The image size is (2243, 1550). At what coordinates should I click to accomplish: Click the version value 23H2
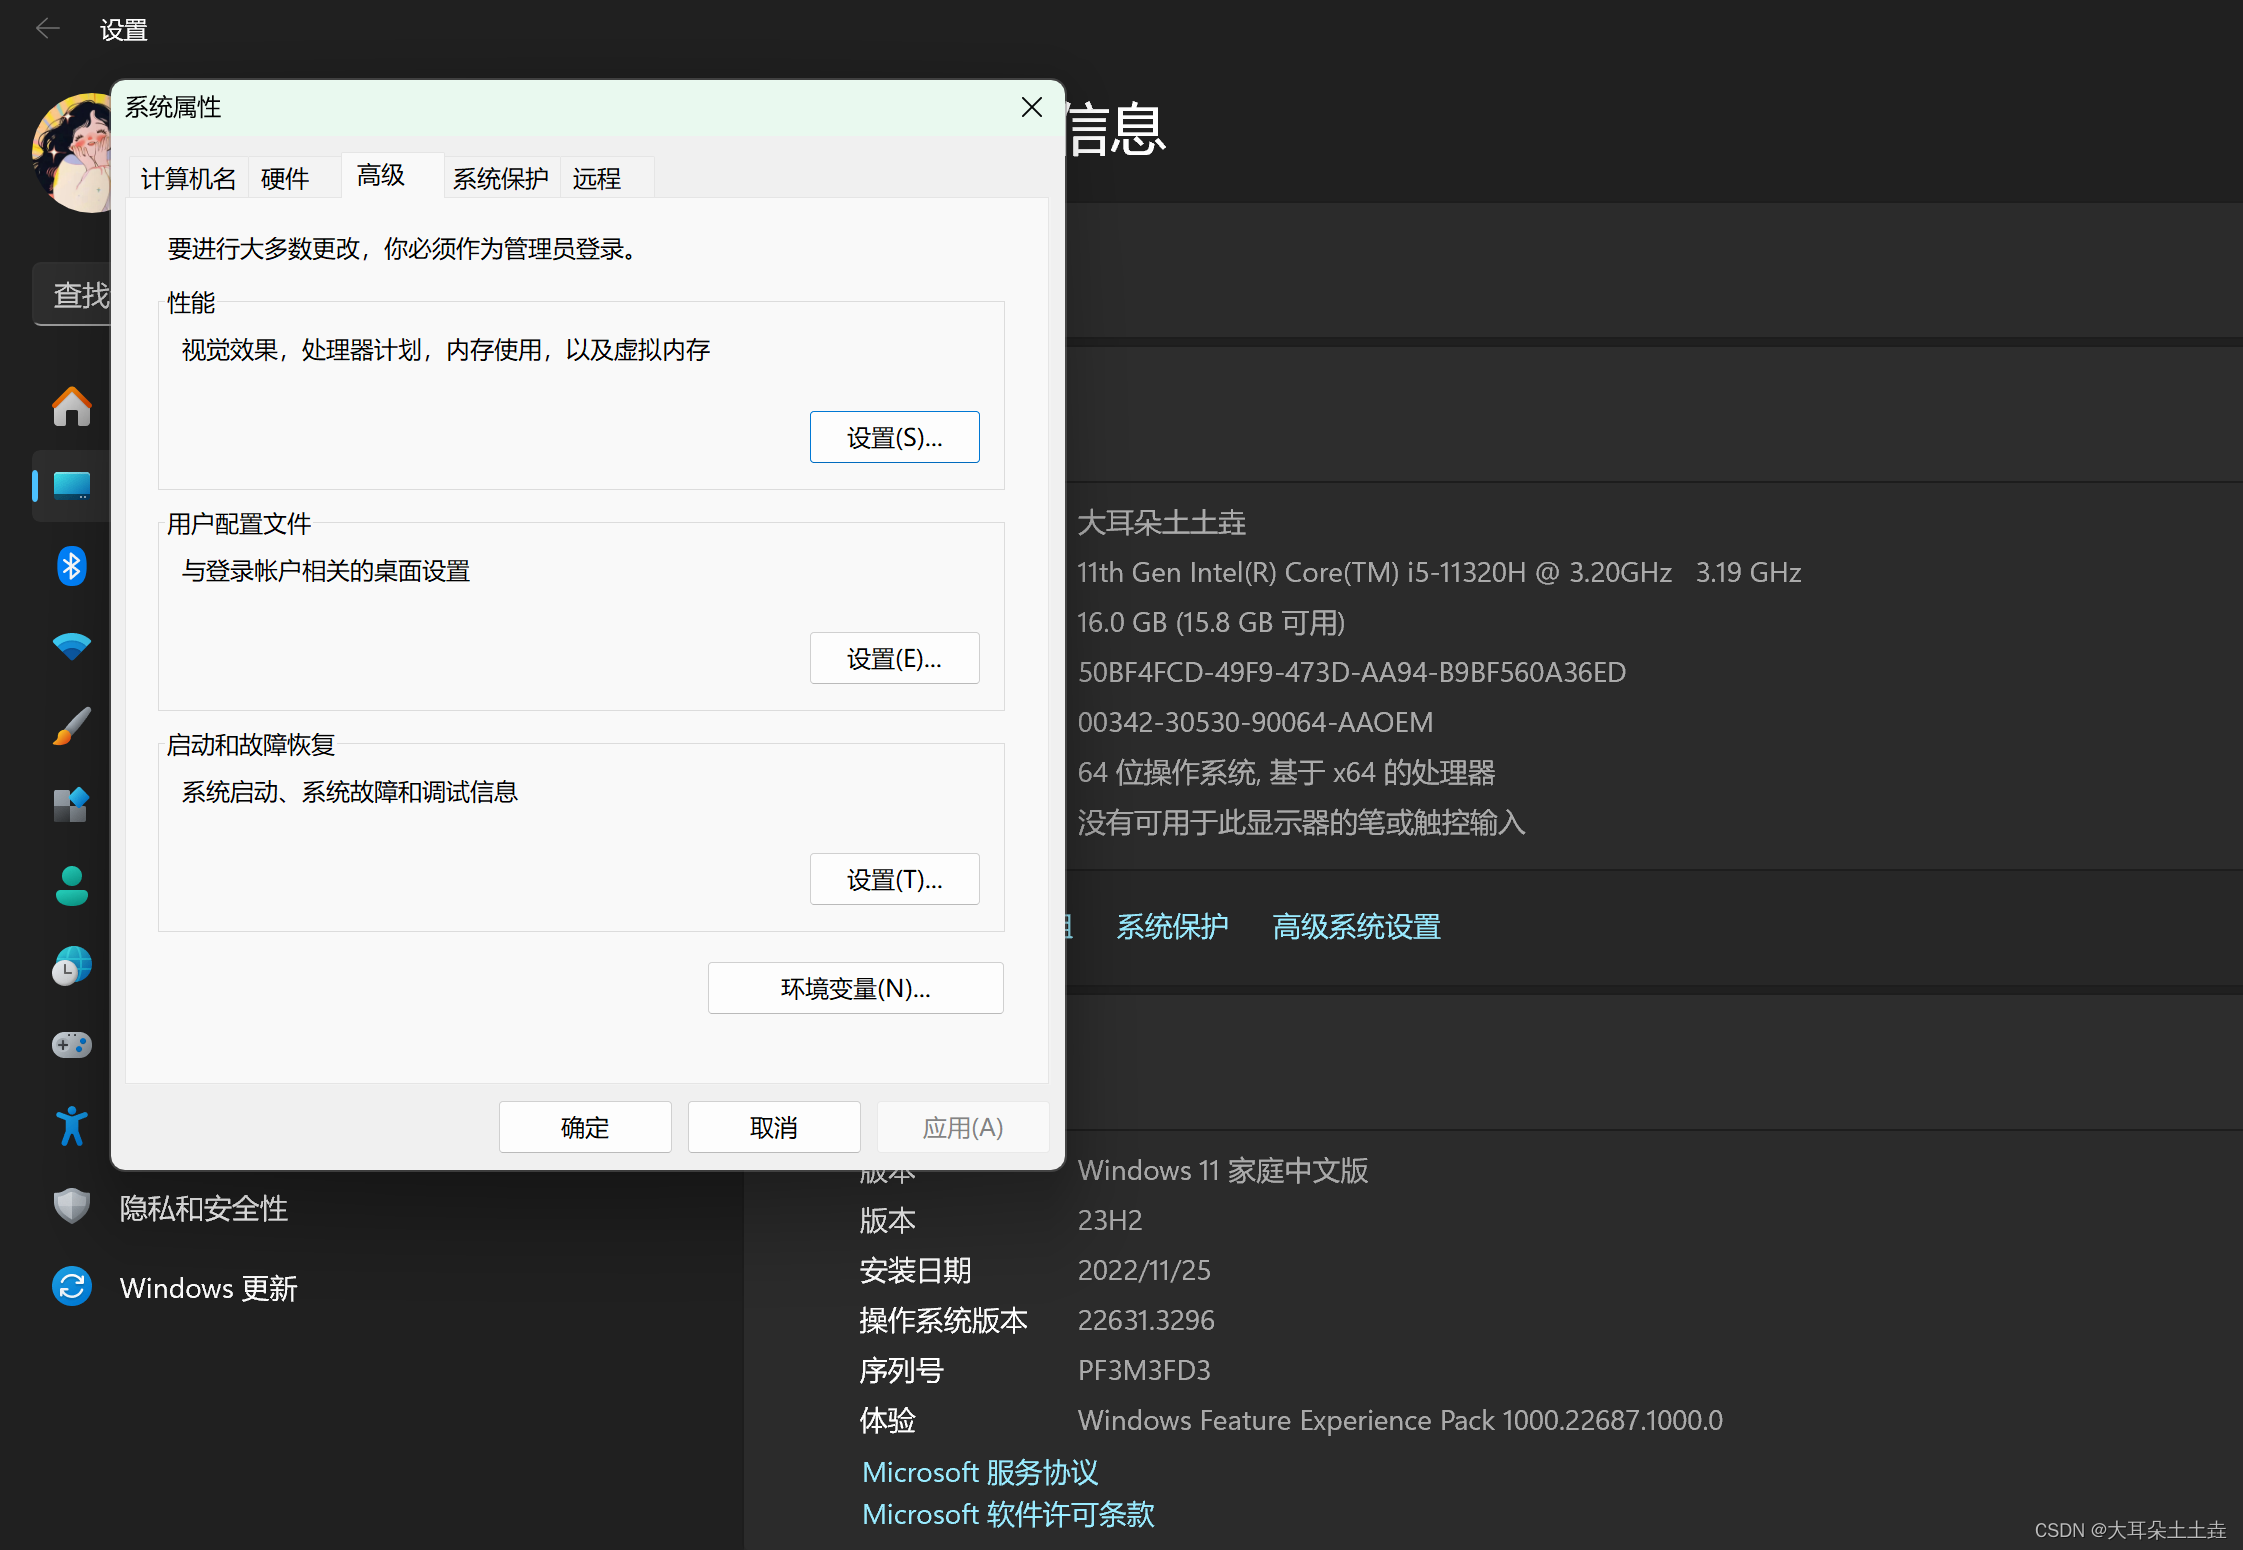1110,1220
